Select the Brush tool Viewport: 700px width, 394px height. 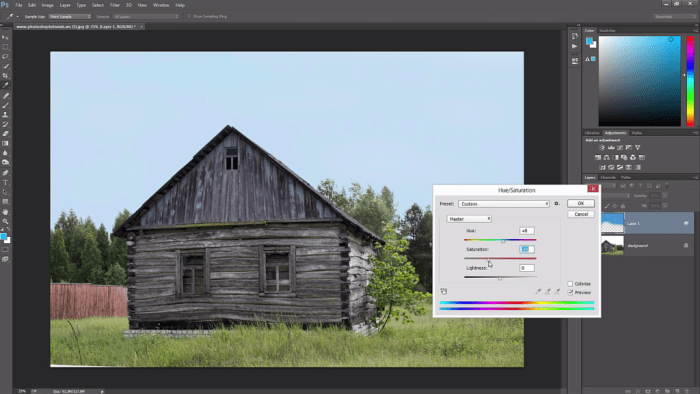click(x=5, y=105)
